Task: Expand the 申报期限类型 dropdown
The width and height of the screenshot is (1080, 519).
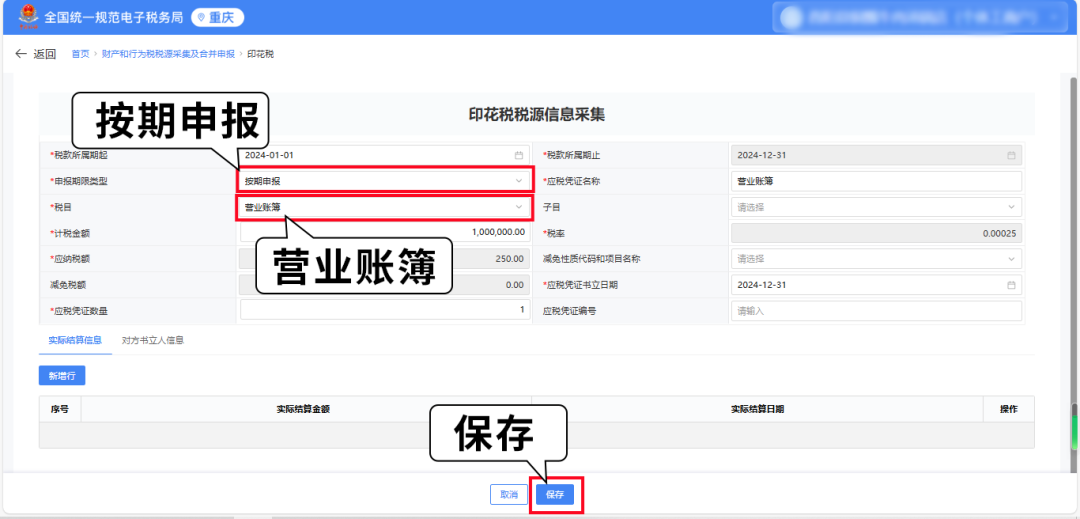Action: 385,181
